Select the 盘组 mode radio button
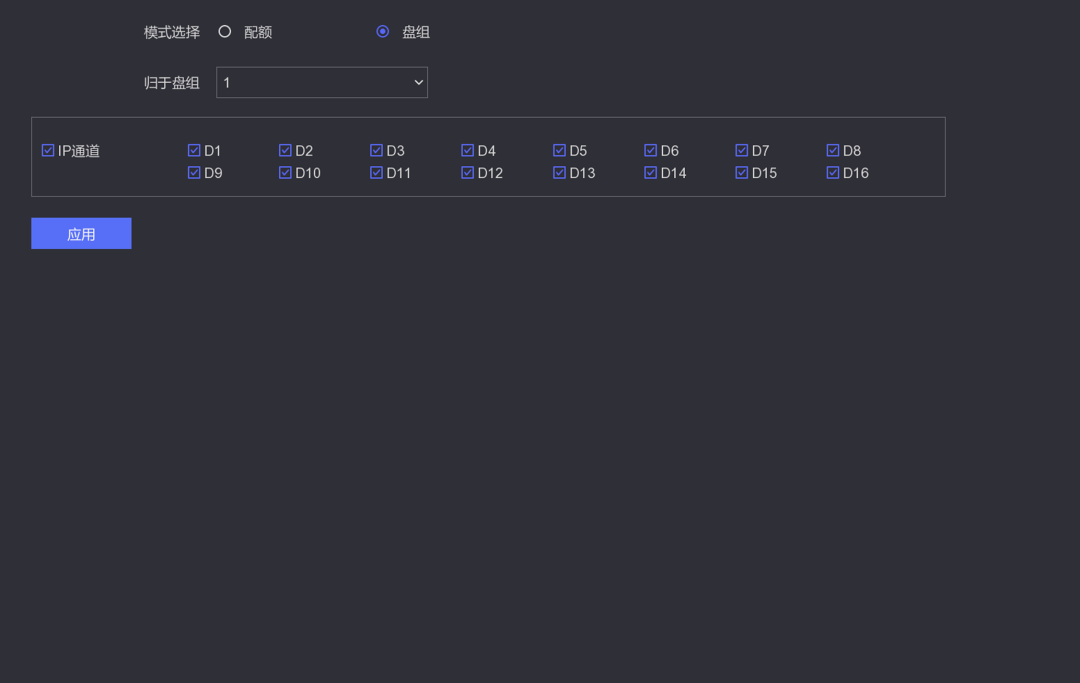The width and height of the screenshot is (1080, 683). pyautogui.click(x=382, y=32)
